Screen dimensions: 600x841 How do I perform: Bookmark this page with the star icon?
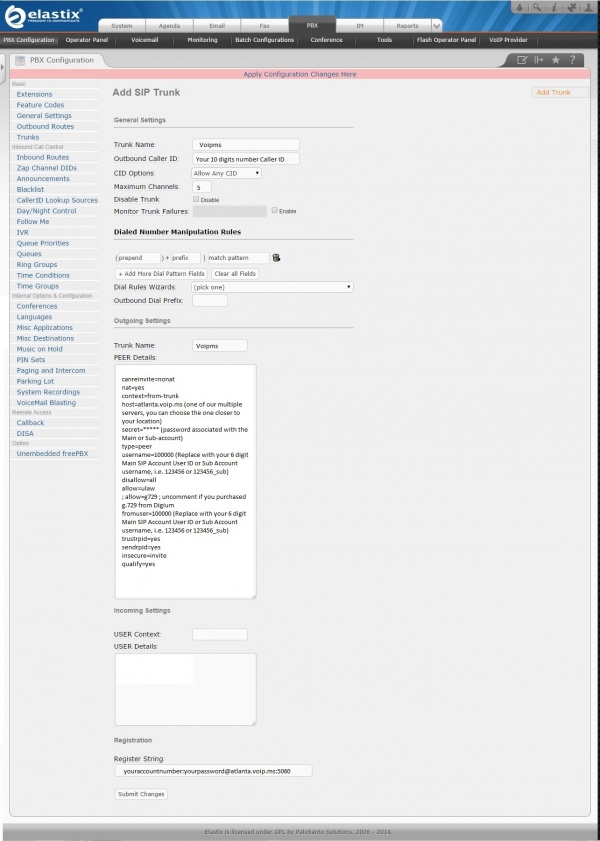tap(555, 60)
